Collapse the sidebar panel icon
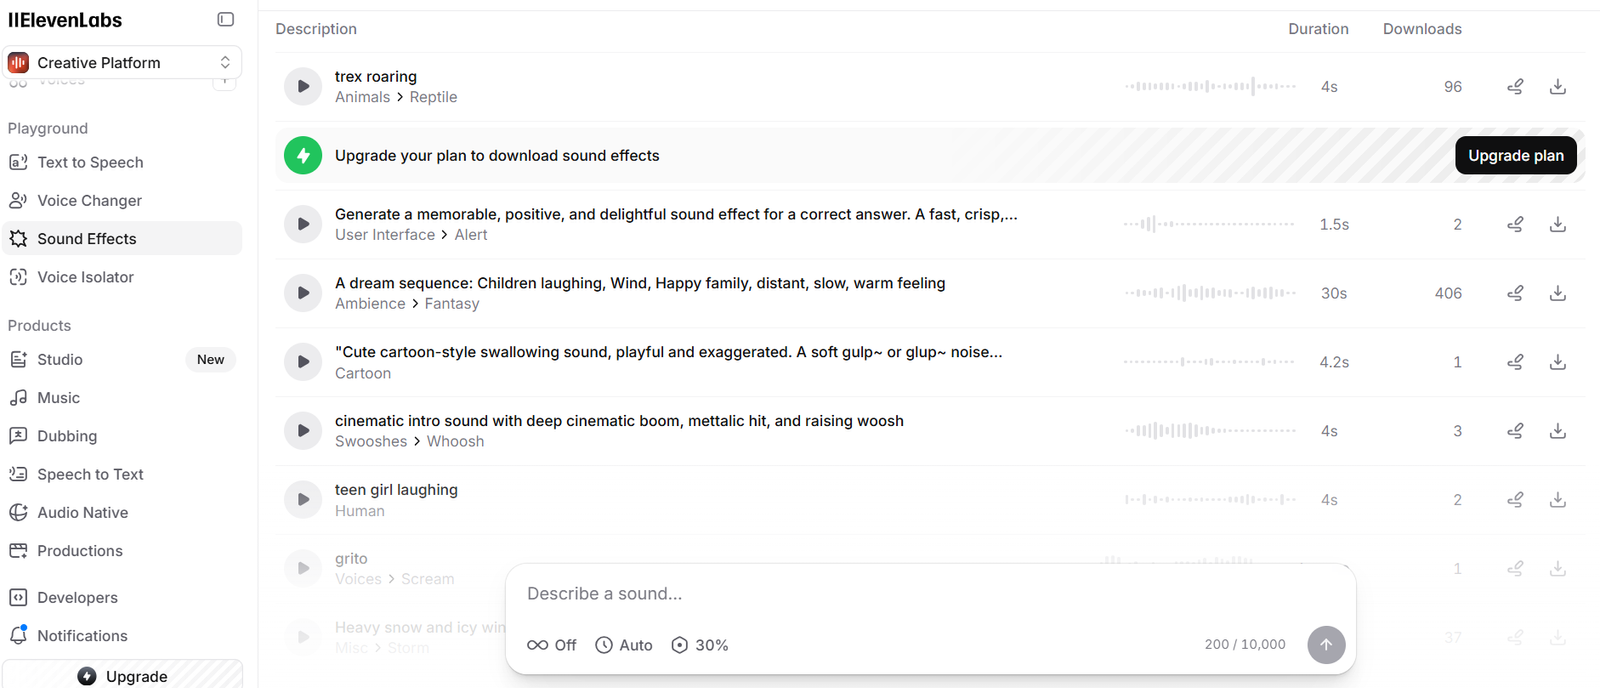 point(226,20)
